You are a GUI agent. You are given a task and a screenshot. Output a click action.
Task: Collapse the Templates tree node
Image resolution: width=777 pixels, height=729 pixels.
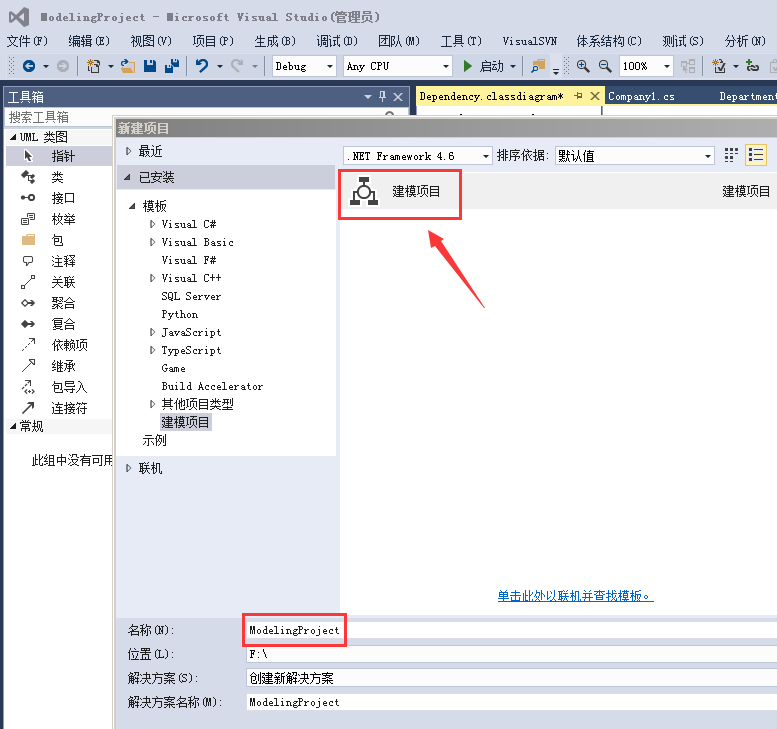click(132, 206)
